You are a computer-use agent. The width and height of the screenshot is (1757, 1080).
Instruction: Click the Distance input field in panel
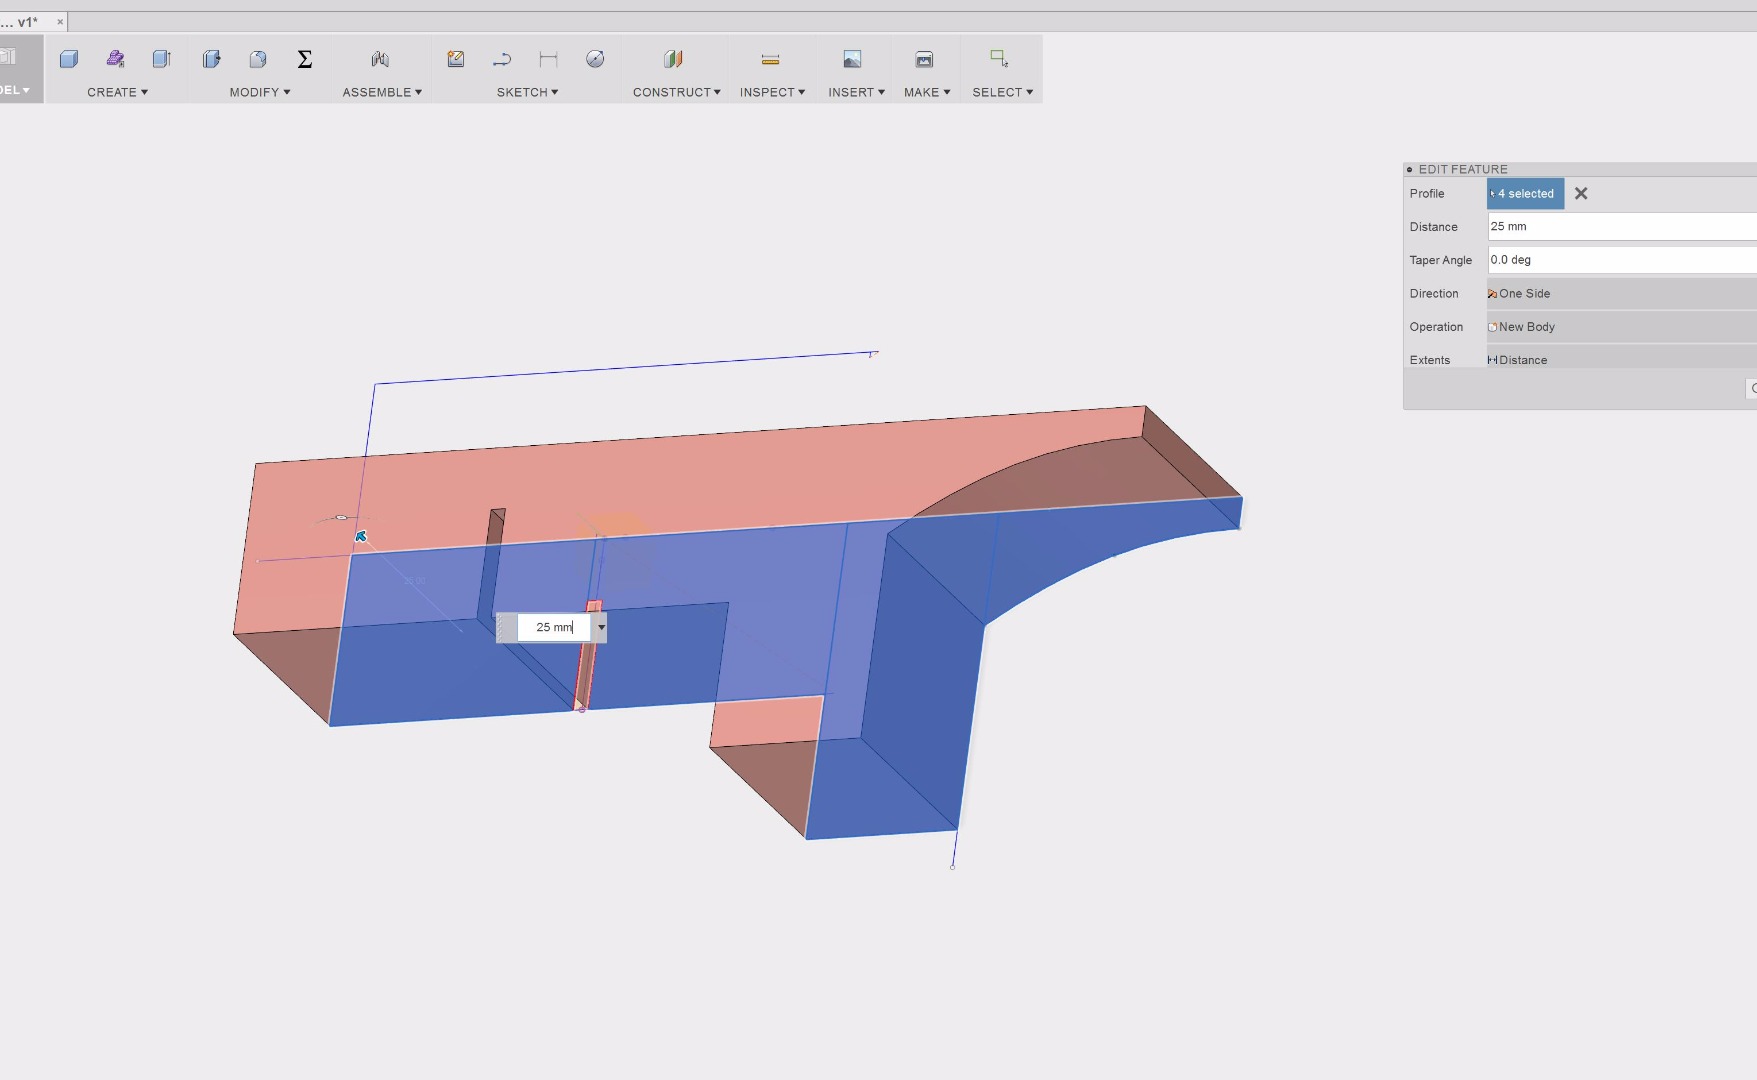point(1622,227)
